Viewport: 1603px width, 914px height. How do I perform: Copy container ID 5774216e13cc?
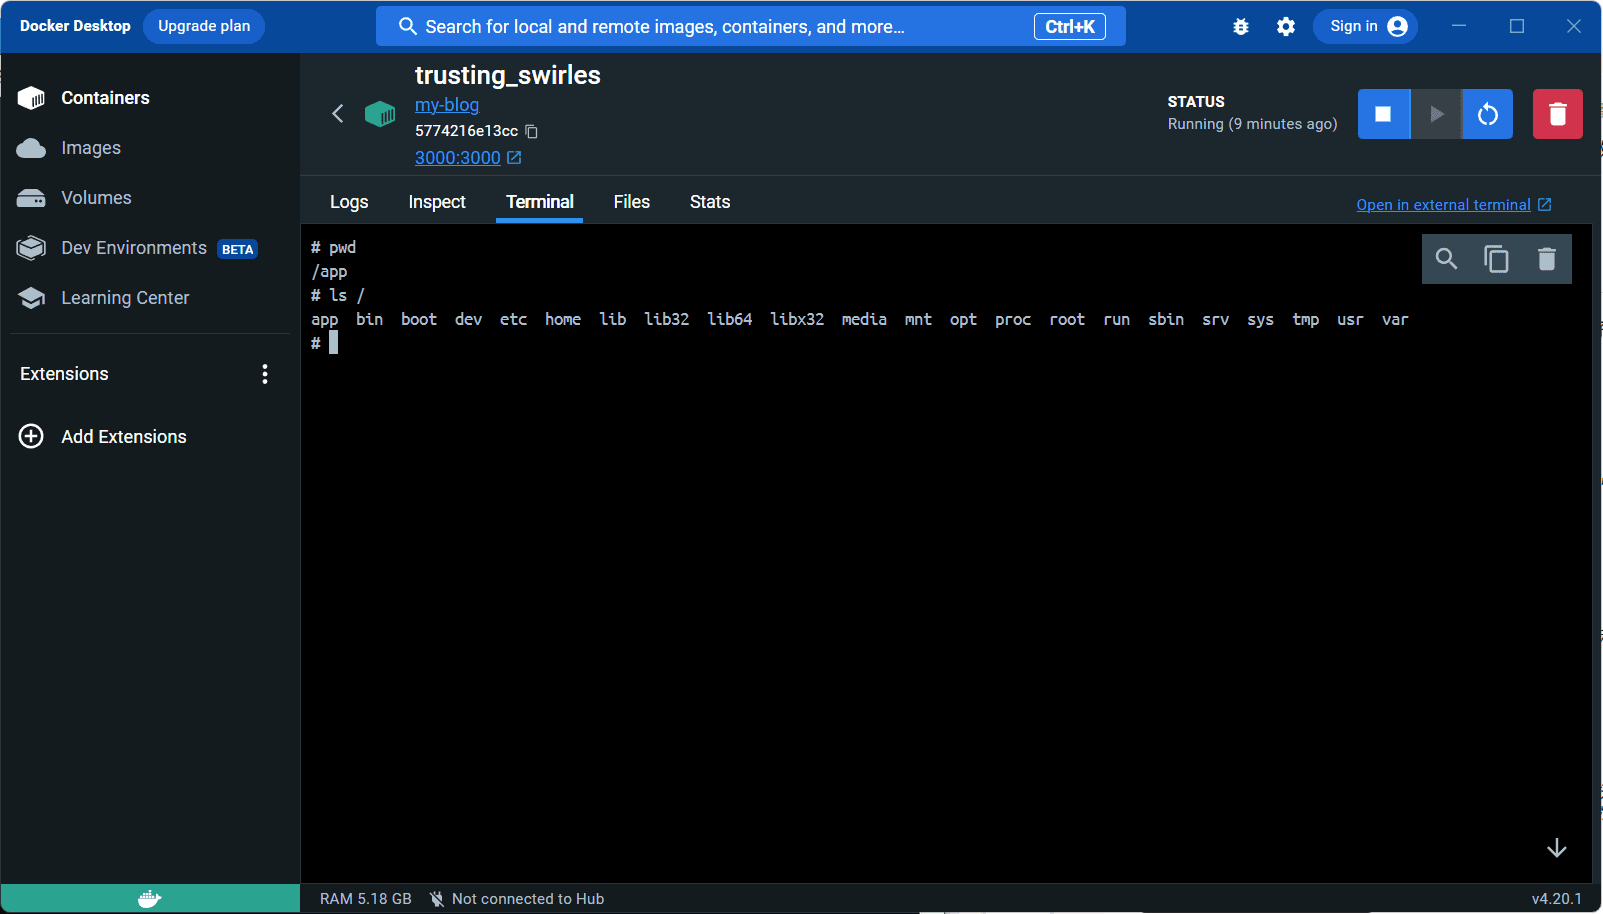[532, 131]
